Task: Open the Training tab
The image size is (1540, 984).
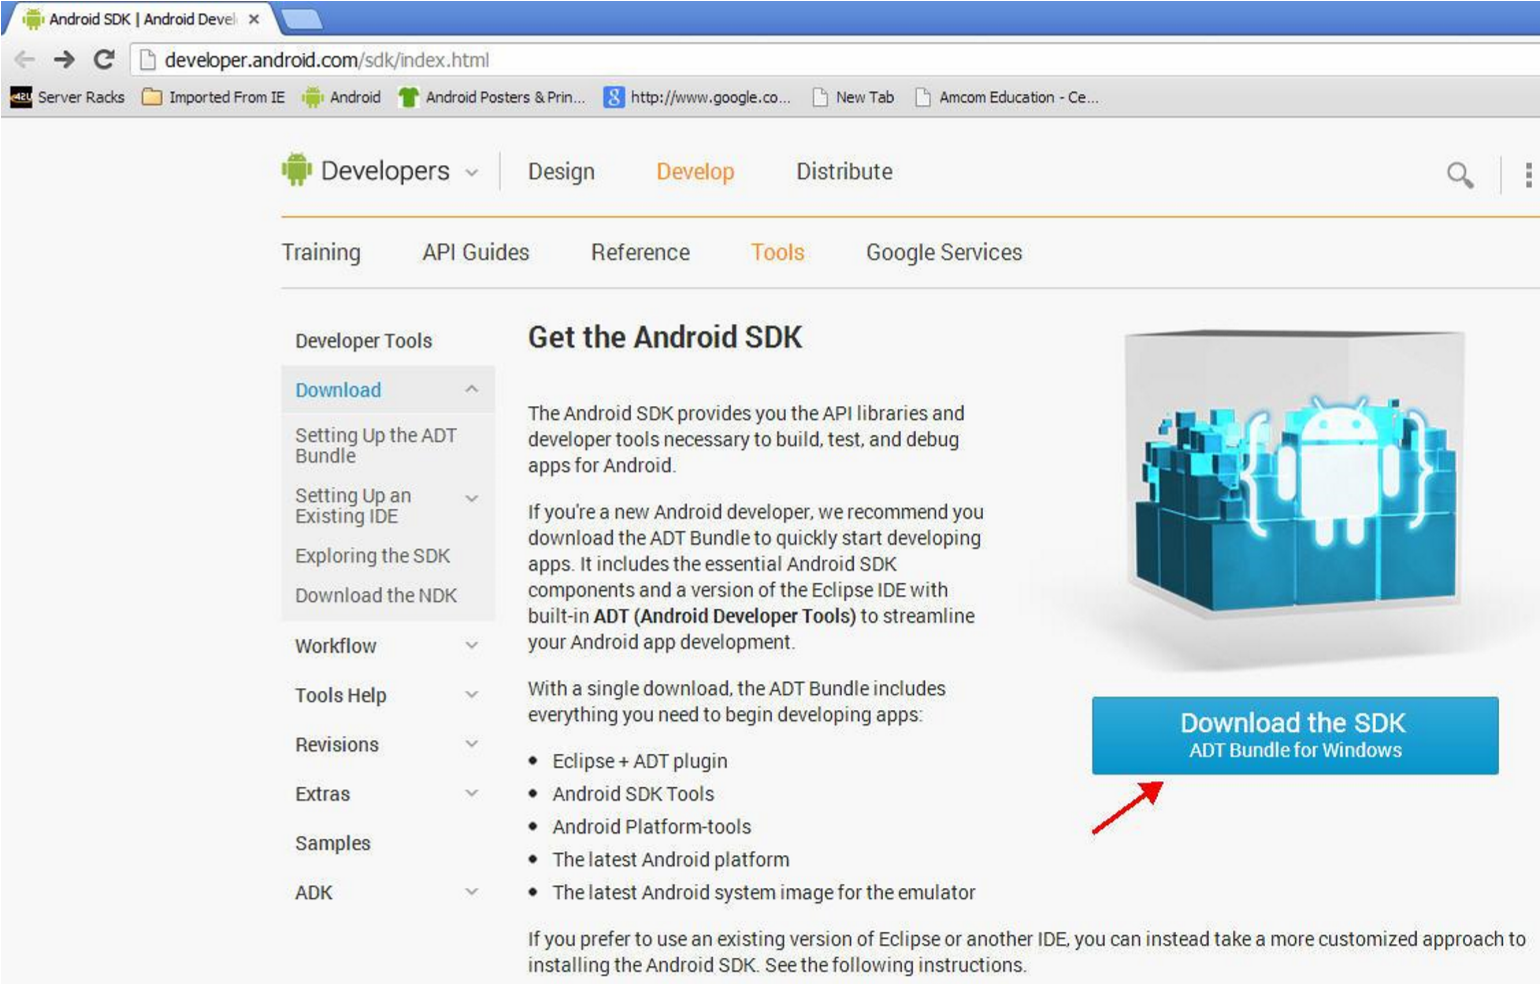Action: click(x=321, y=252)
